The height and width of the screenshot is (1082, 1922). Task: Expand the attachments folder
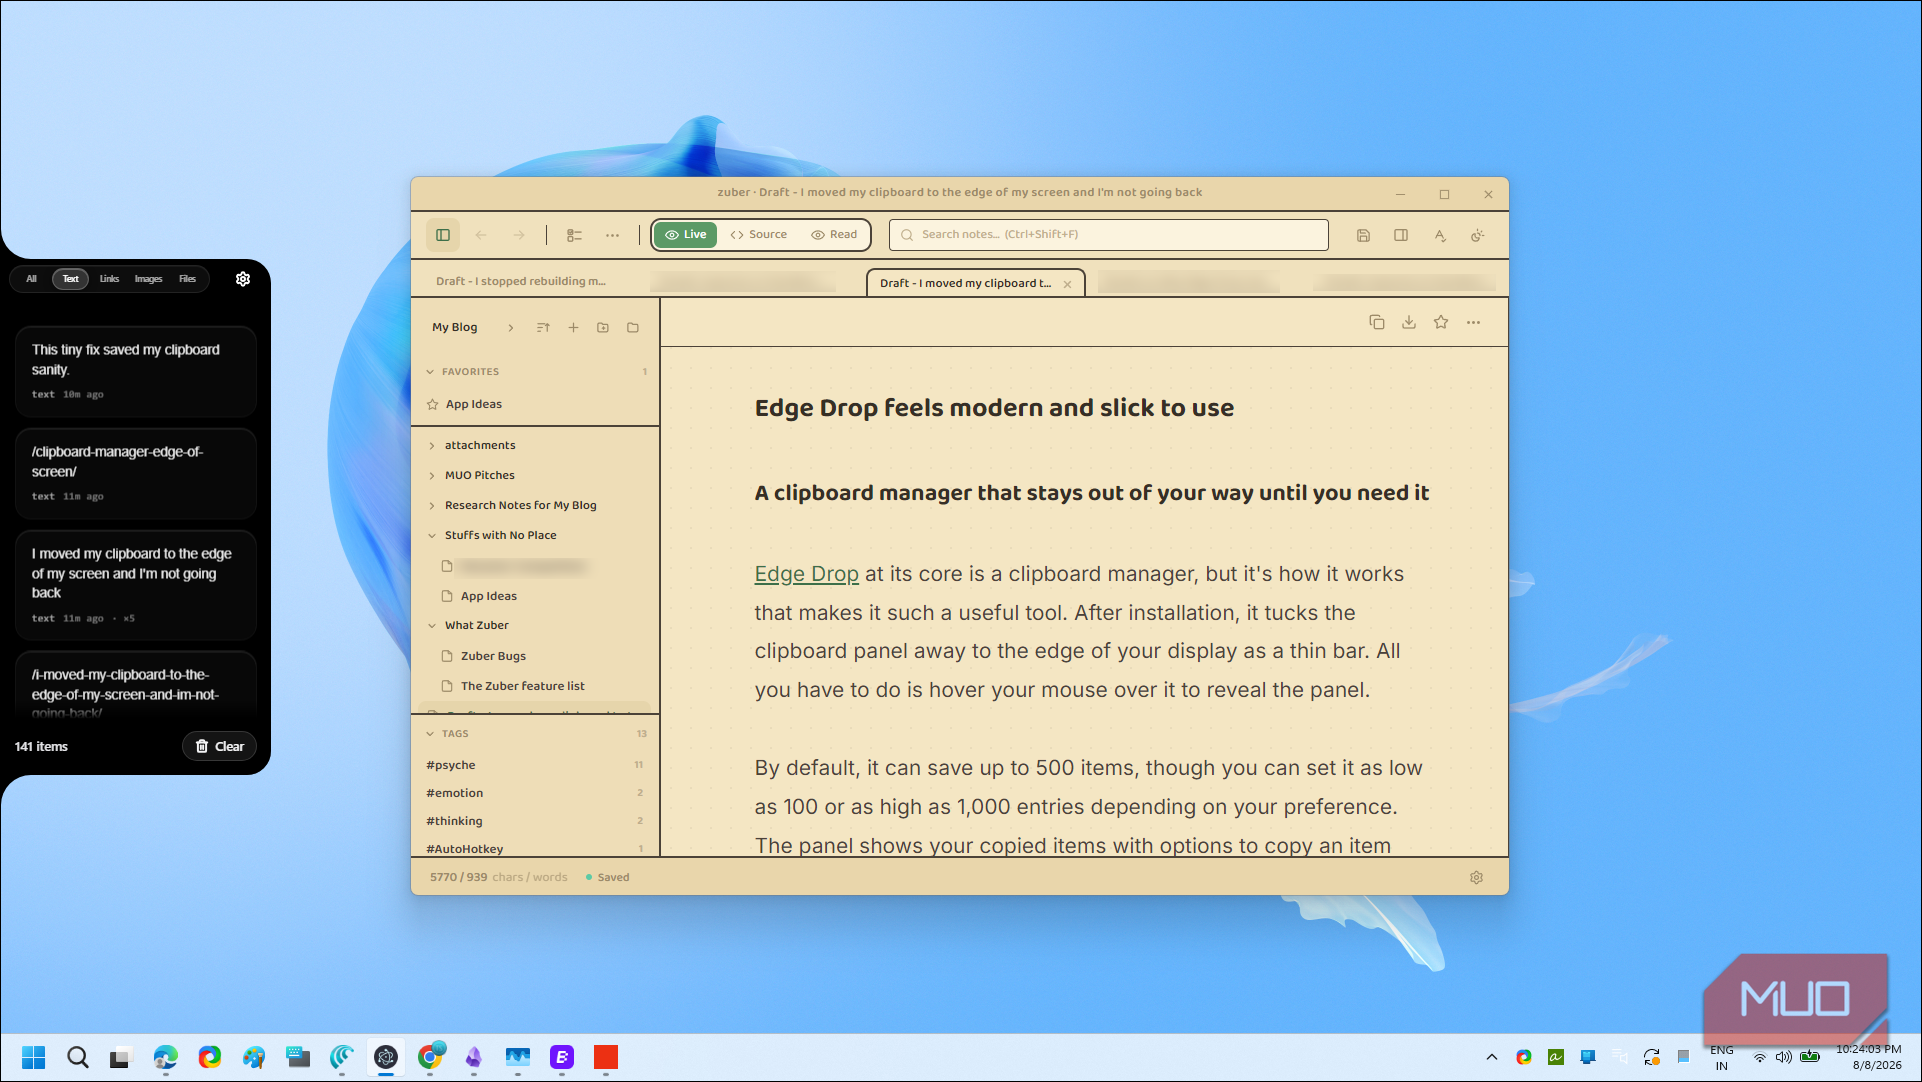click(x=432, y=446)
